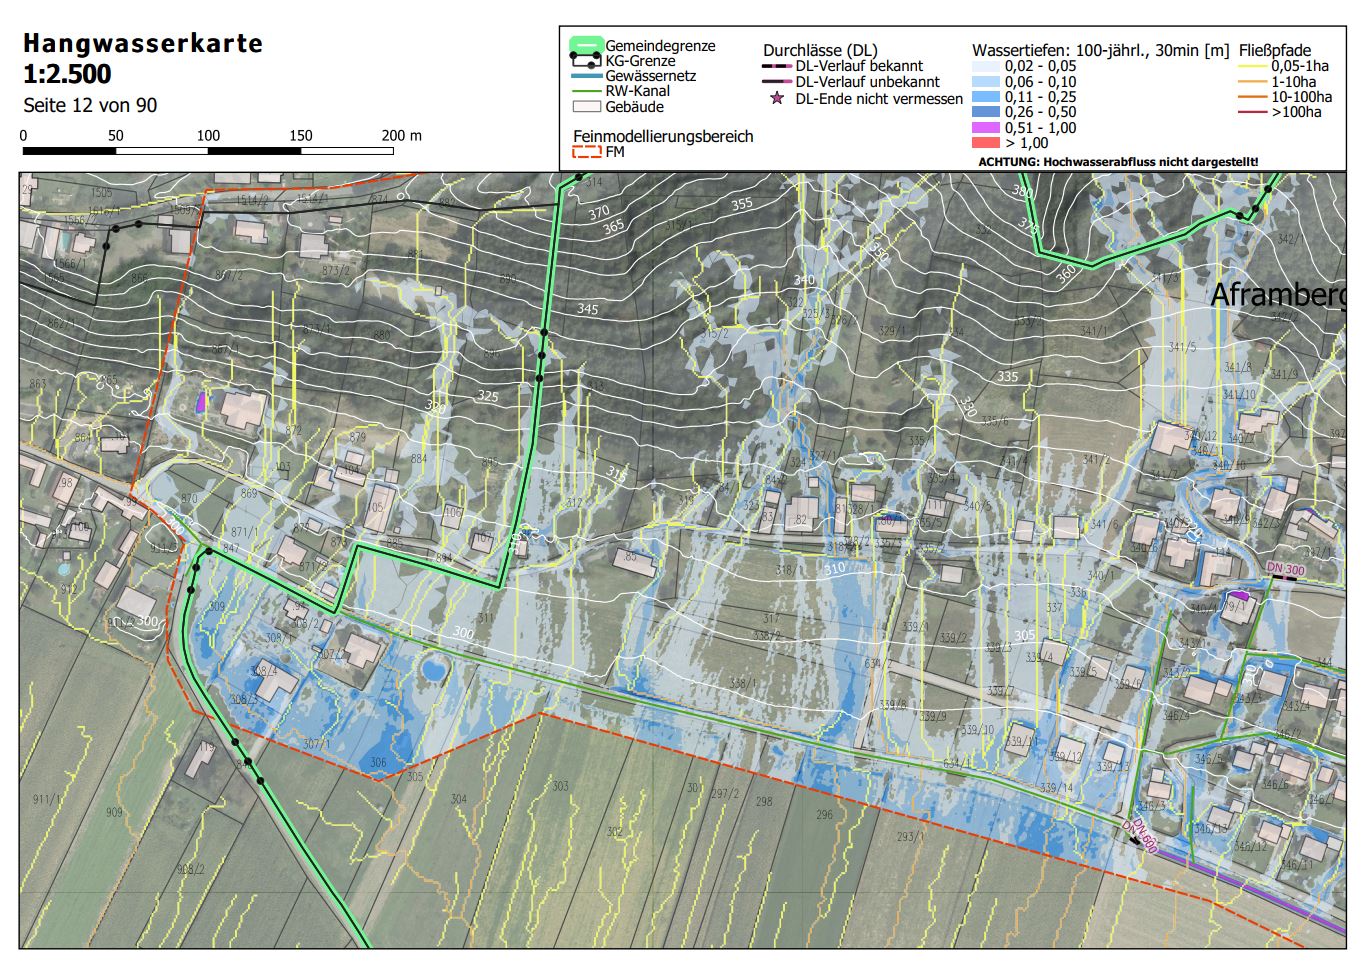Click the Gewässernetz blue line symbol
Image resolution: width=1364 pixels, height=964 pixels.
586,76
